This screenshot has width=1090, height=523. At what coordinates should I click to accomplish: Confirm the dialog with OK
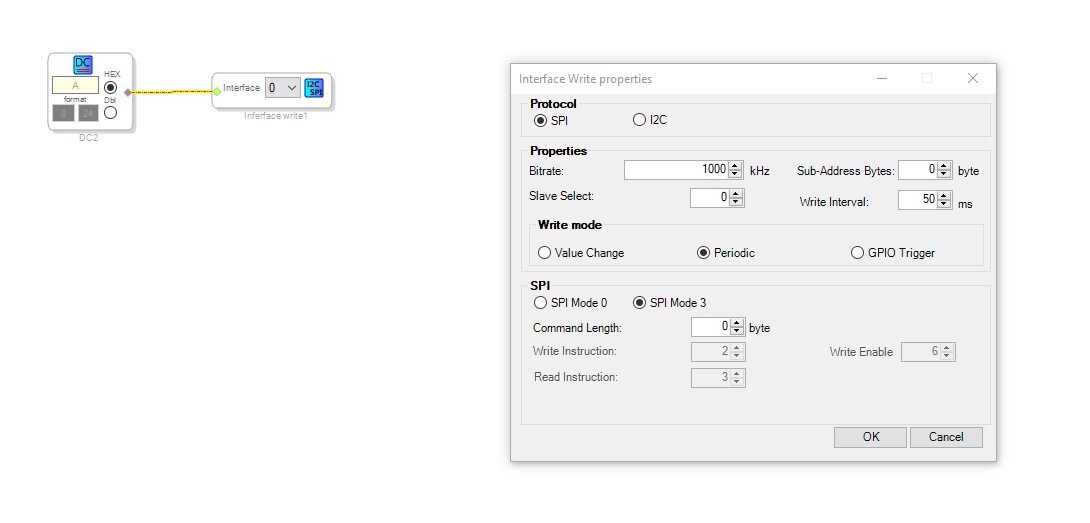(870, 437)
